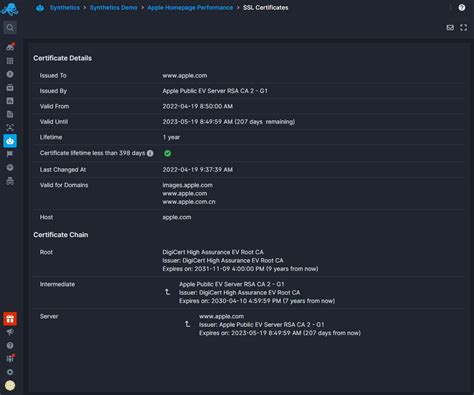Click Issued To value www.apple.com
The width and height of the screenshot is (474, 395).
(185, 76)
